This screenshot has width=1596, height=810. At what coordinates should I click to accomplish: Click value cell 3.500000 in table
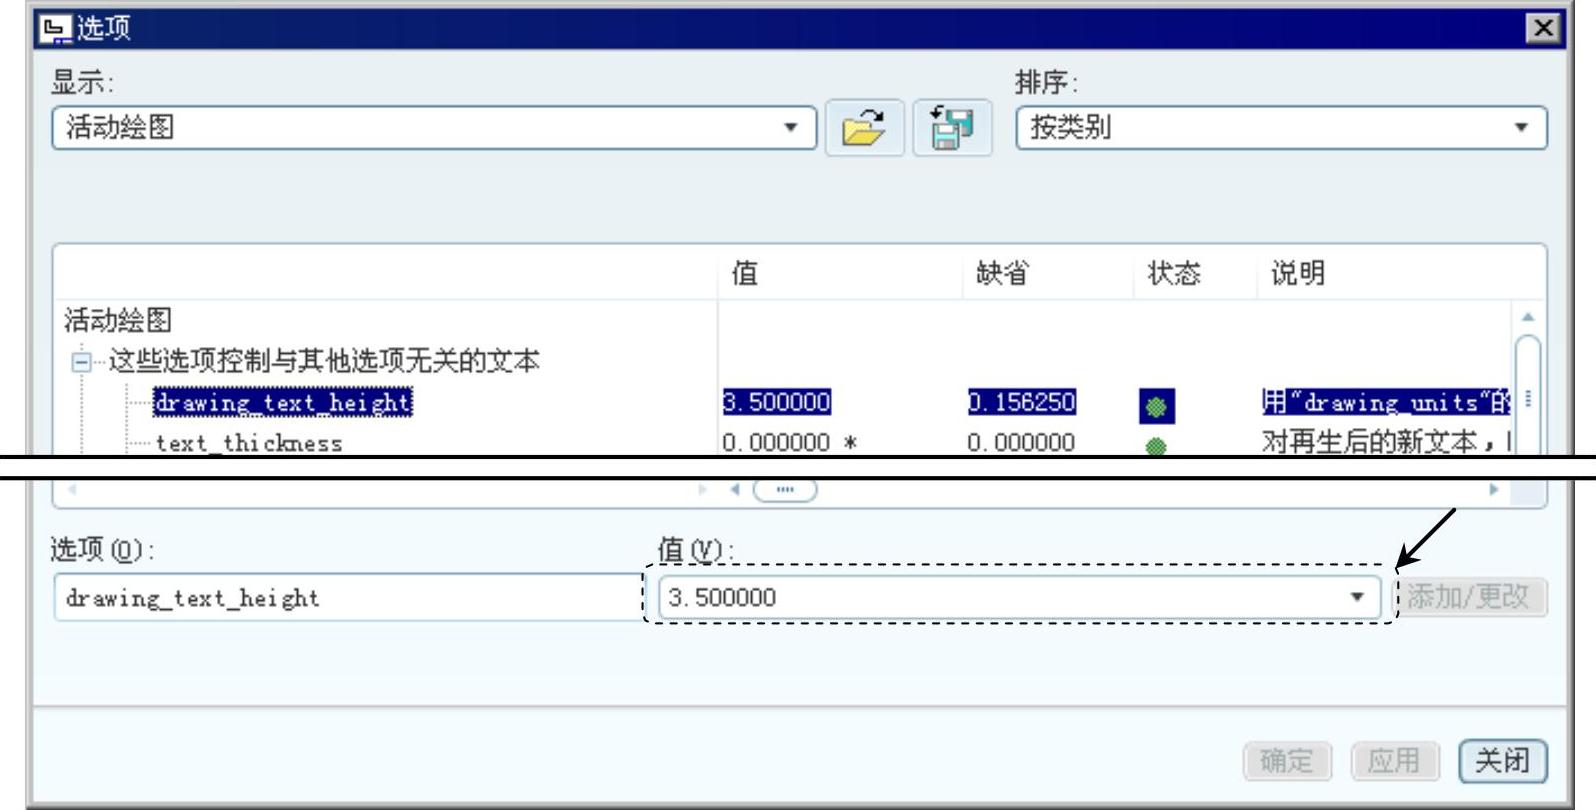tap(777, 402)
